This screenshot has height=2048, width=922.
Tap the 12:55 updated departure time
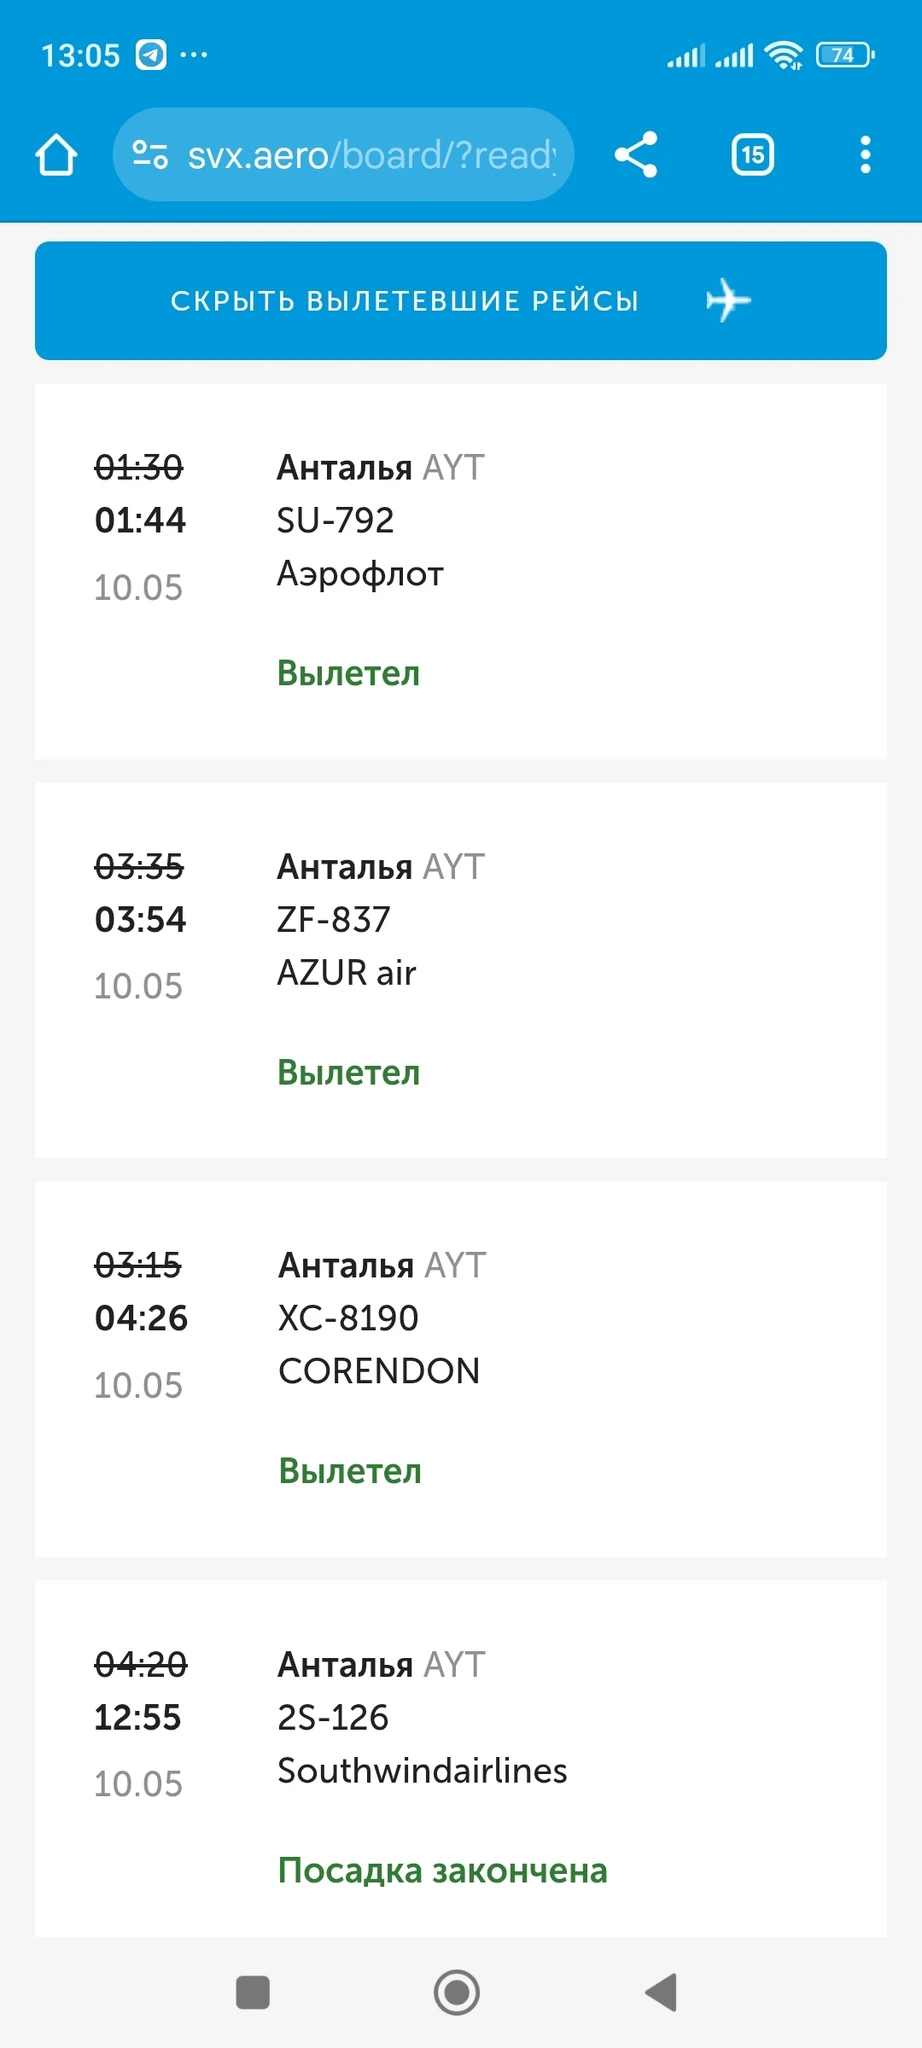click(x=138, y=1717)
